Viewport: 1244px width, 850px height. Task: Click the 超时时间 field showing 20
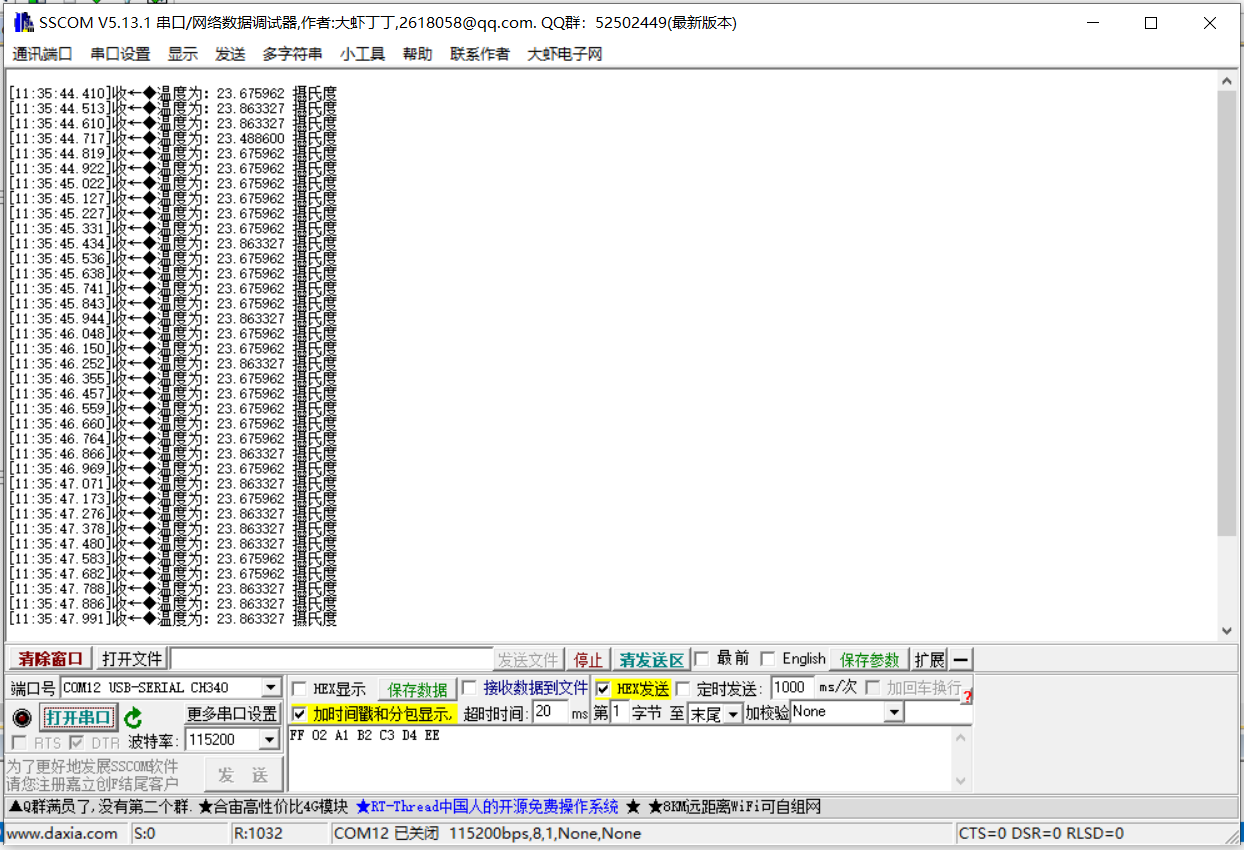pos(550,712)
